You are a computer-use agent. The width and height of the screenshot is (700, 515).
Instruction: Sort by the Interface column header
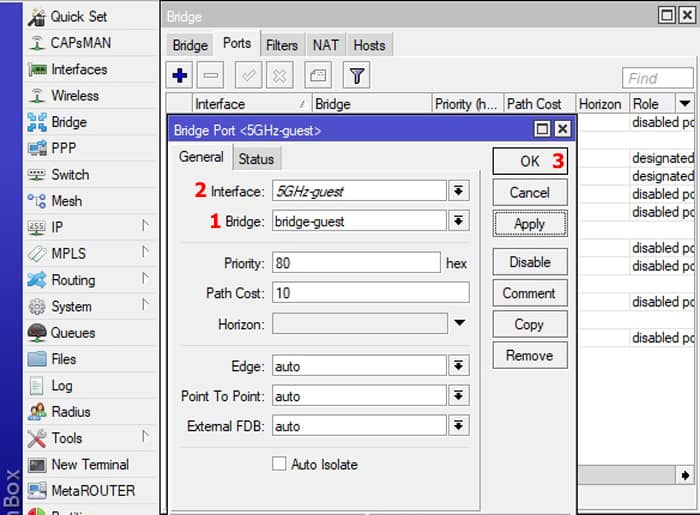coord(251,104)
